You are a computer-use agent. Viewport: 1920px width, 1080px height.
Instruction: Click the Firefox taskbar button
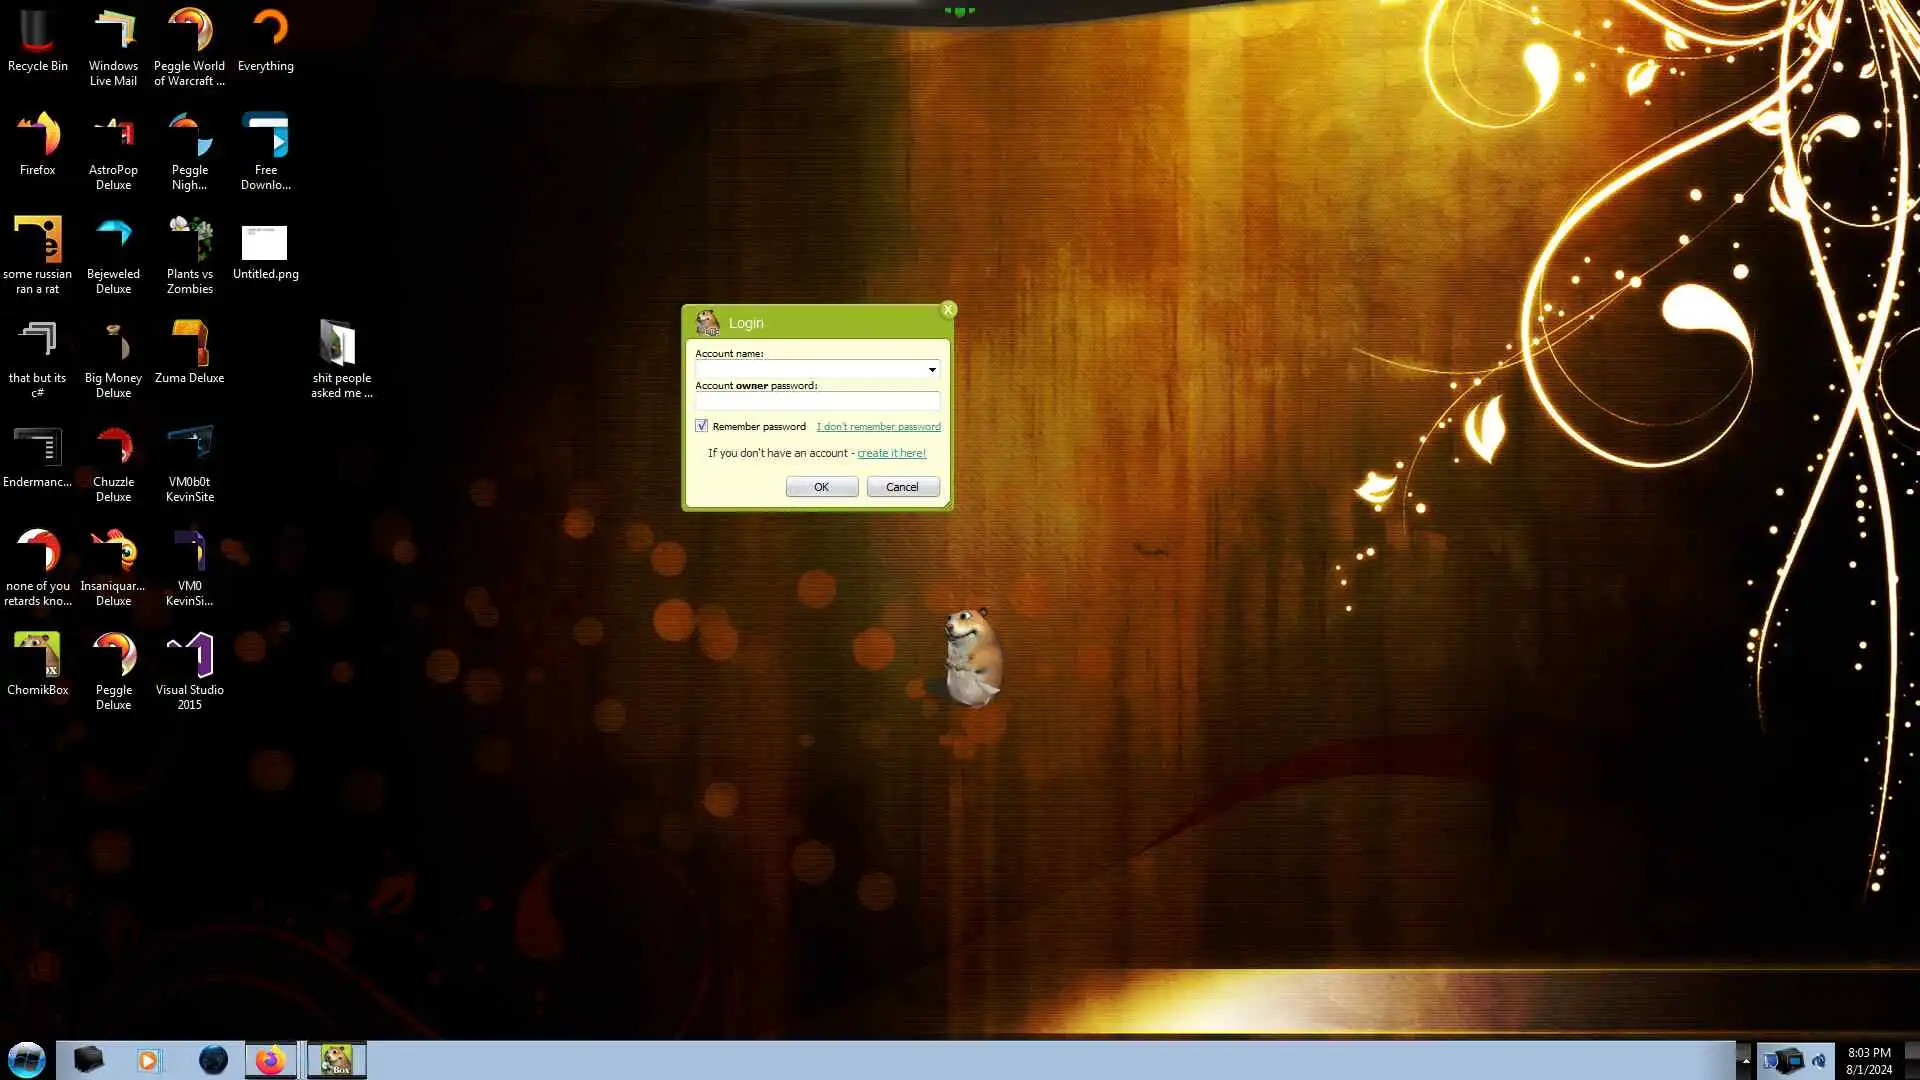(270, 1060)
